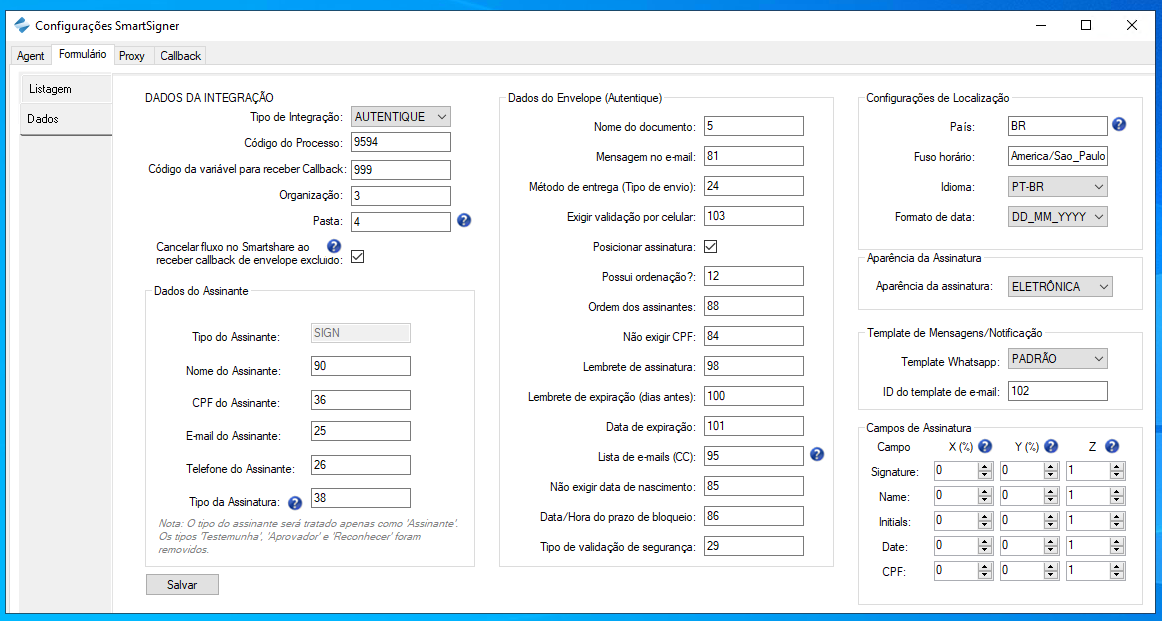
Task: Click Mensagem no e-mail field
Action: [754, 156]
